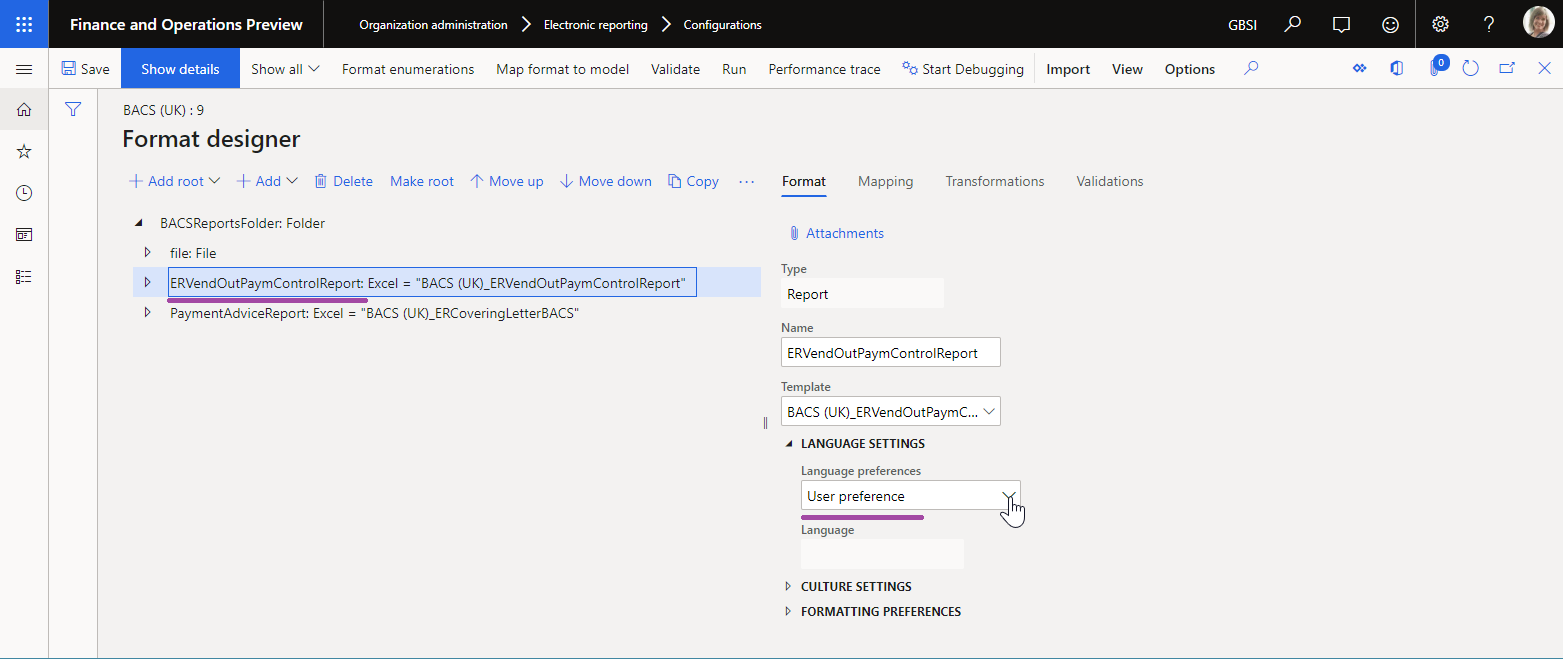Expand the Culture Settings section
The width and height of the screenshot is (1563, 659).
click(855, 586)
